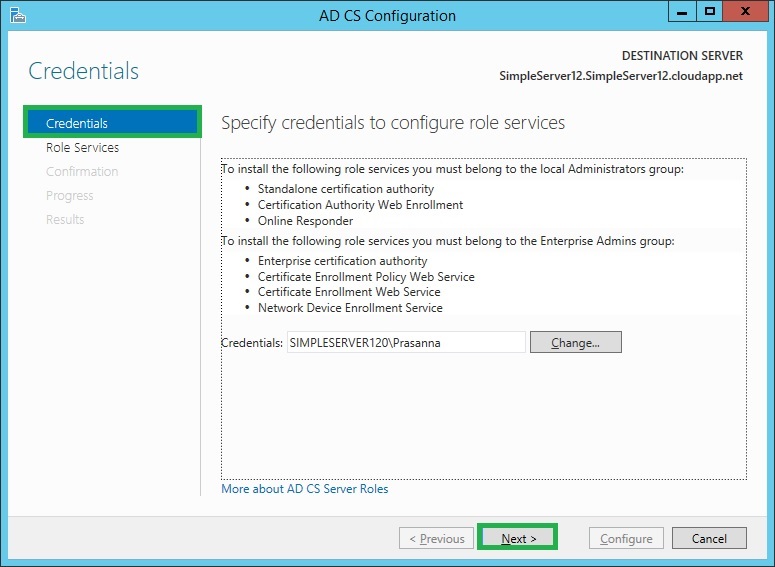Click the Configure button
The image size is (775, 567).
[626, 539]
